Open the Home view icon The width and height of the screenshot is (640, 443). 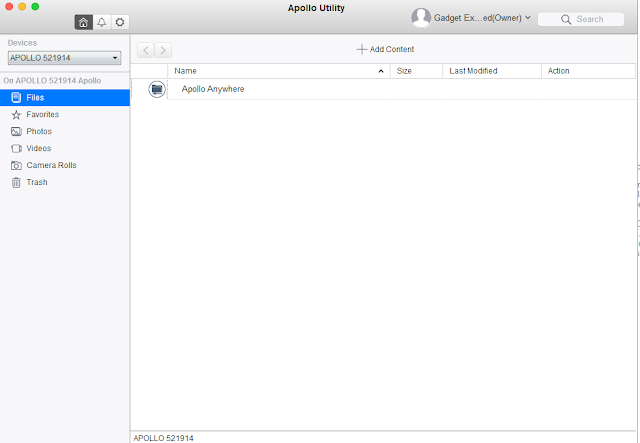pos(83,22)
